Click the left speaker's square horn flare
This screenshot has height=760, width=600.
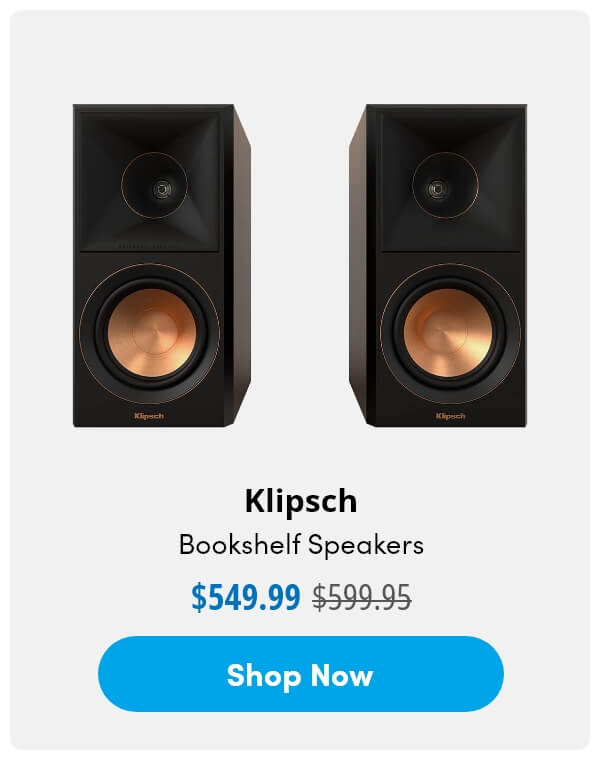[x=149, y=182]
